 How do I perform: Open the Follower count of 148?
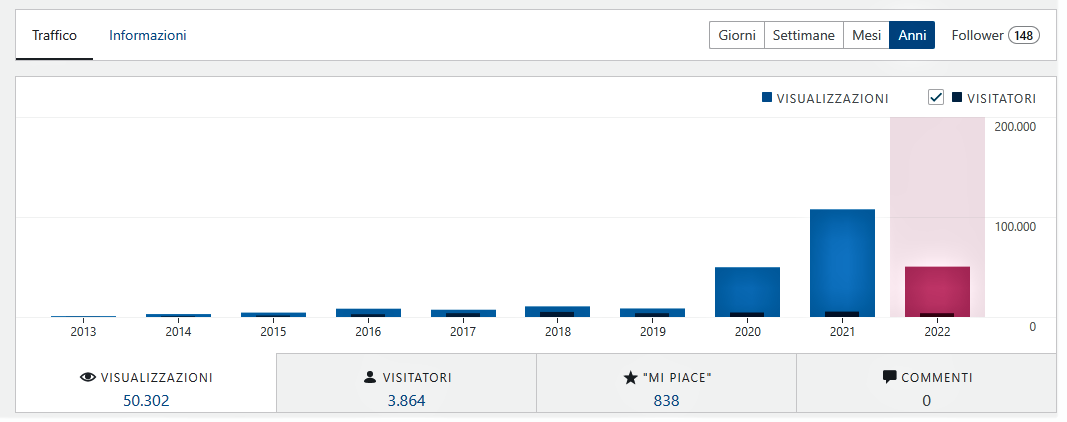(x=995, y=35)
